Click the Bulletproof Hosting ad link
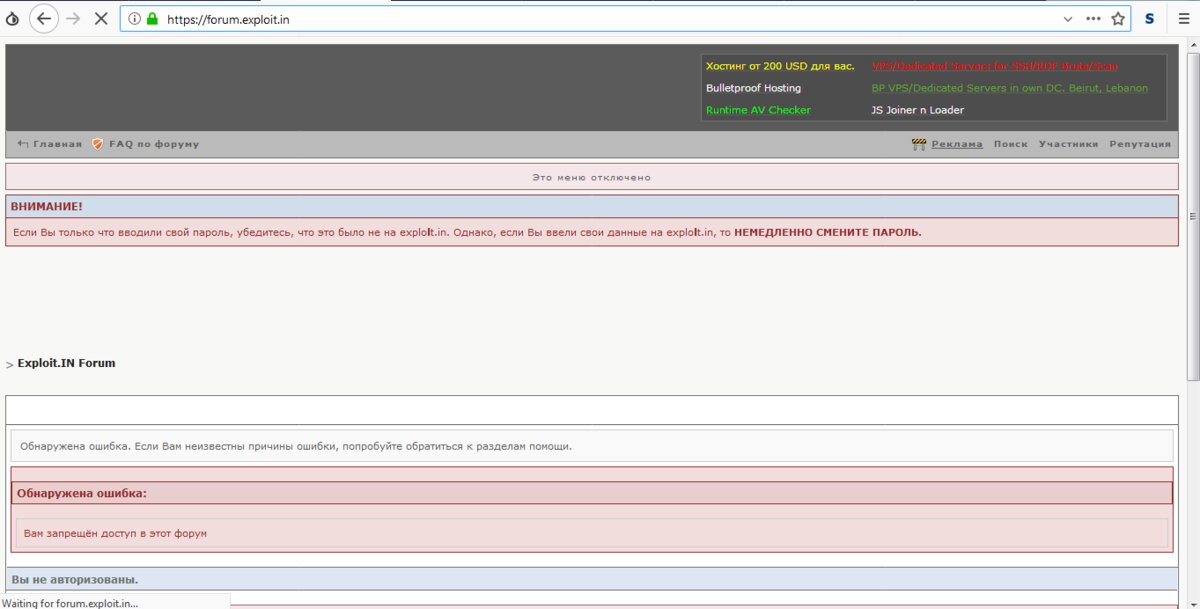The width and height of the screenshot is (1200, 609). [x=753, y=88]
